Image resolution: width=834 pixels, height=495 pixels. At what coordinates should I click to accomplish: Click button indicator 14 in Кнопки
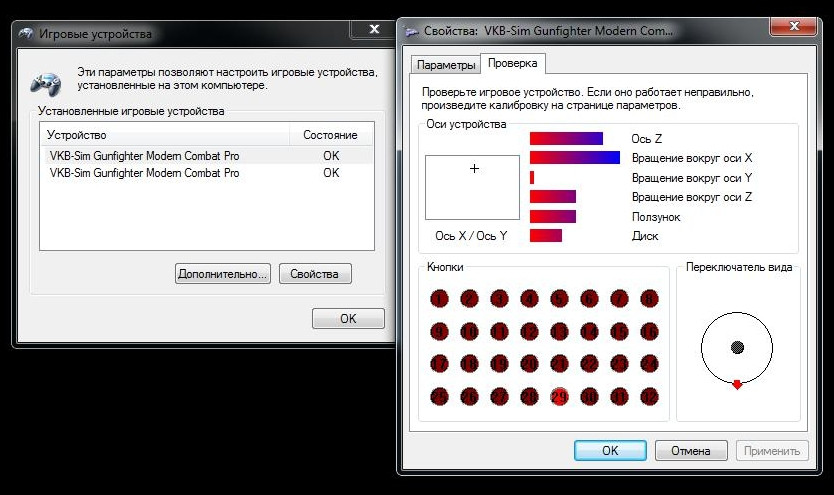[589, 332]
